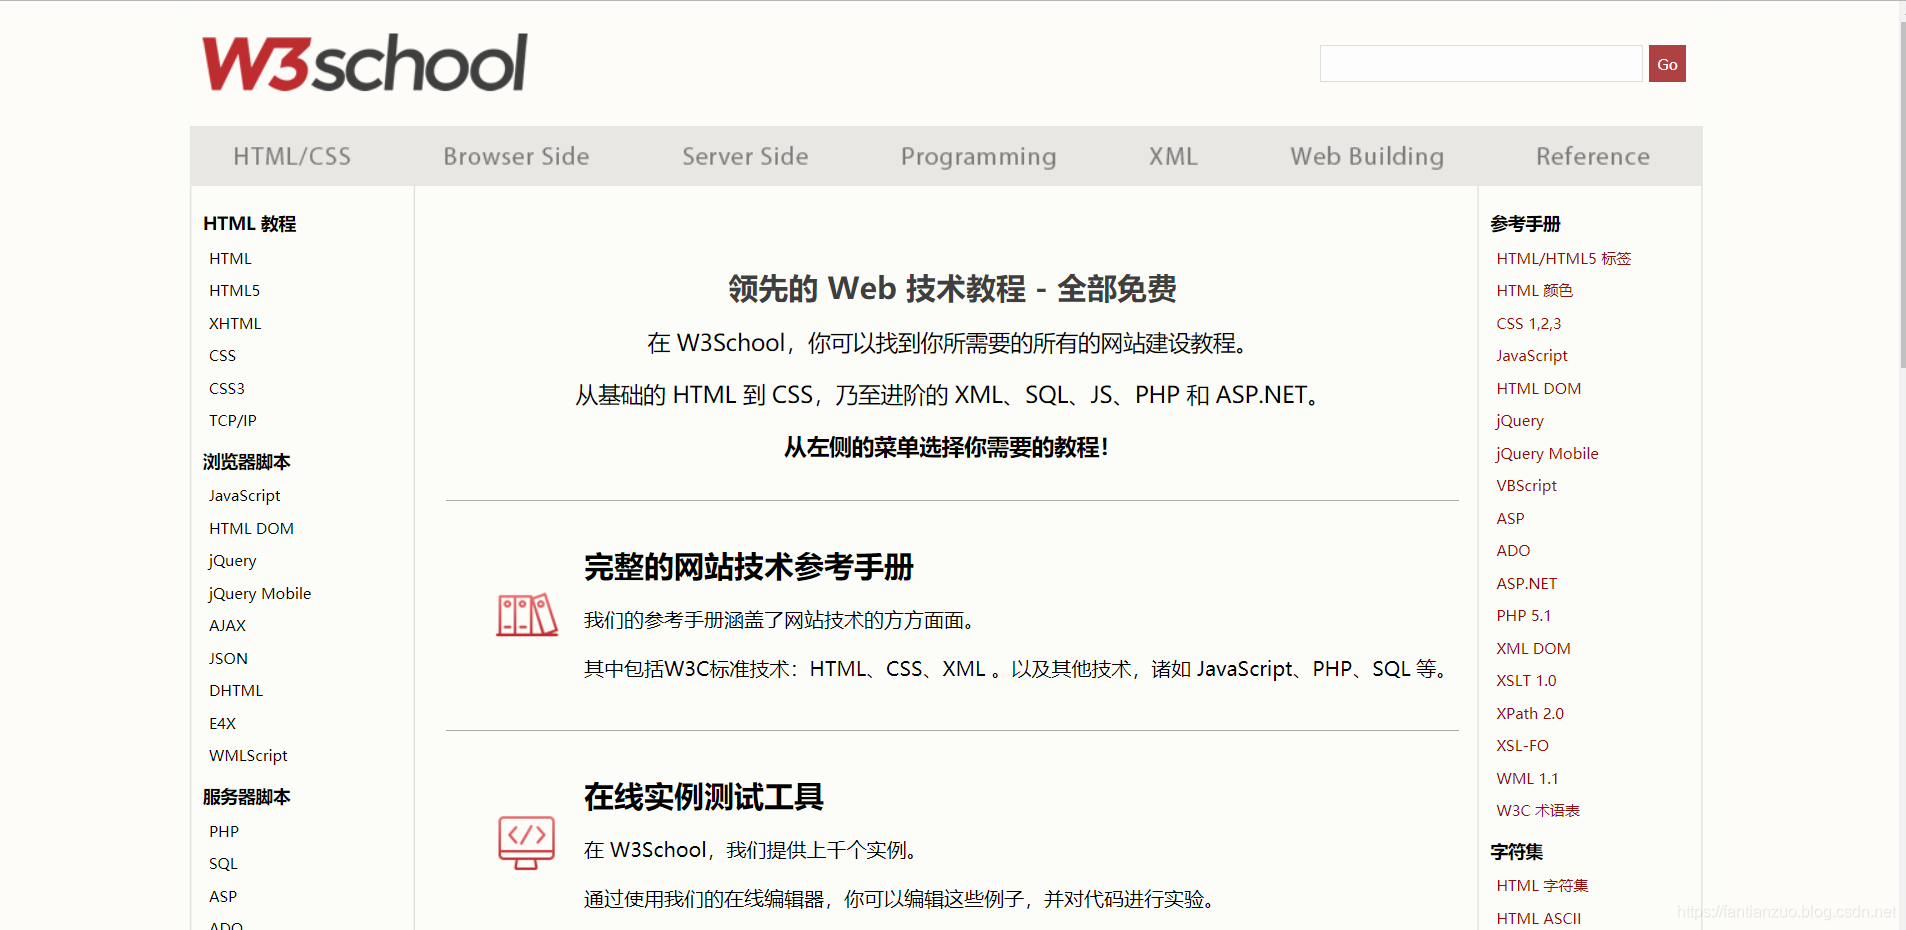This screenshot has width=1906, height=930.
Task: Click the 浏览器脚本 section heading
Action: (247, 462)
